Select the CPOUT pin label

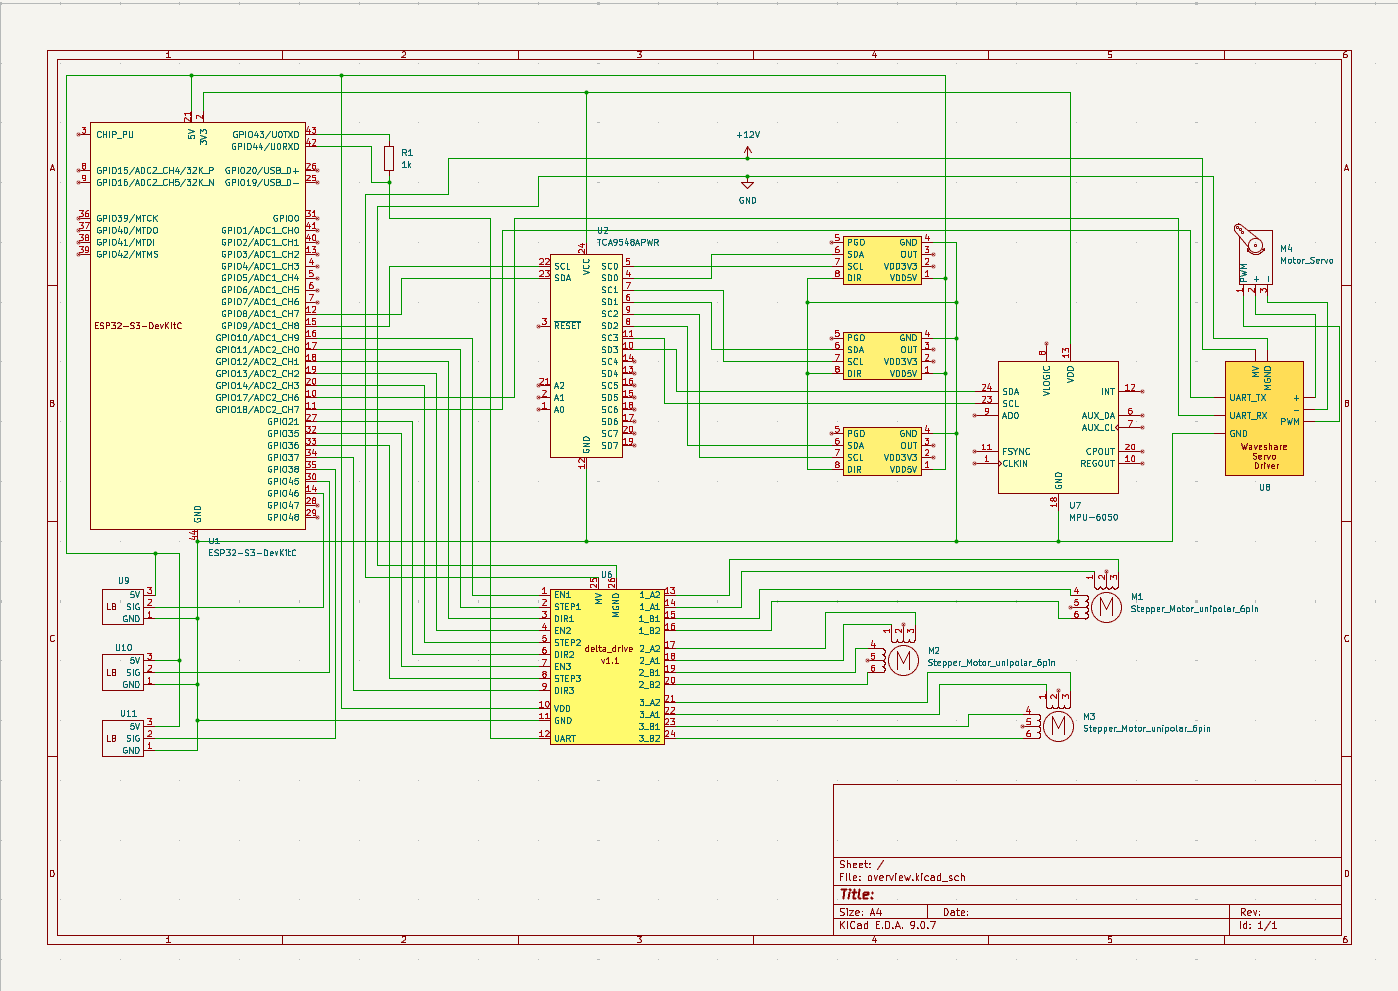(1100, 452)
